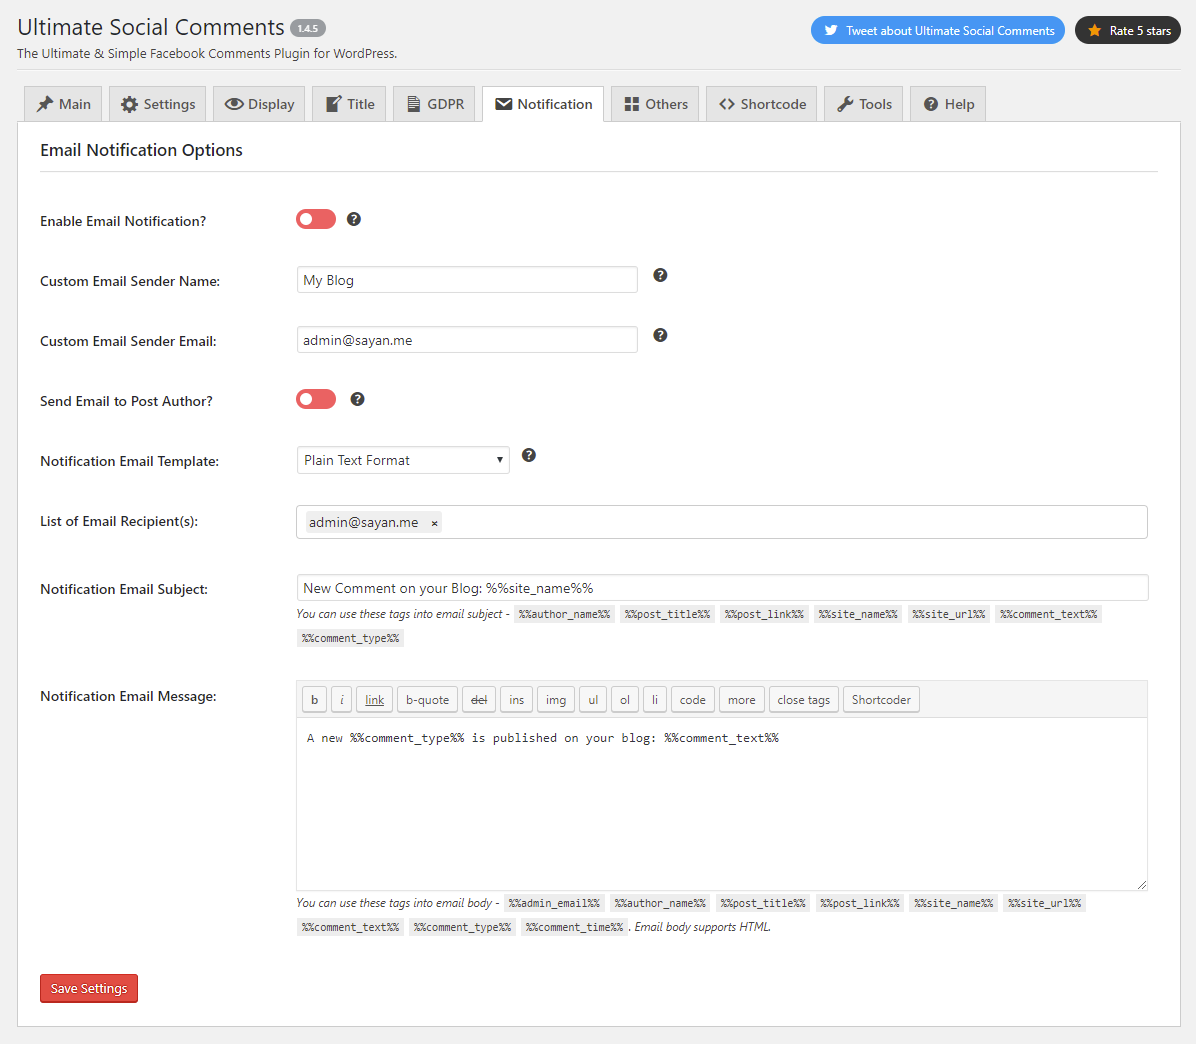Click the bold 'b' editor button

[314, 700]
